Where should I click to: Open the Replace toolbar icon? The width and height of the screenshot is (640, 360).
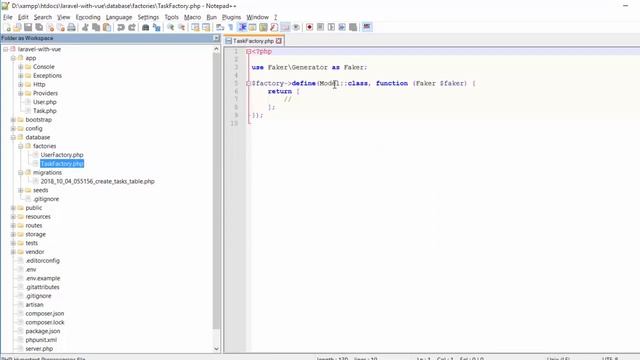pyautogui.click(x=156, y=27)
